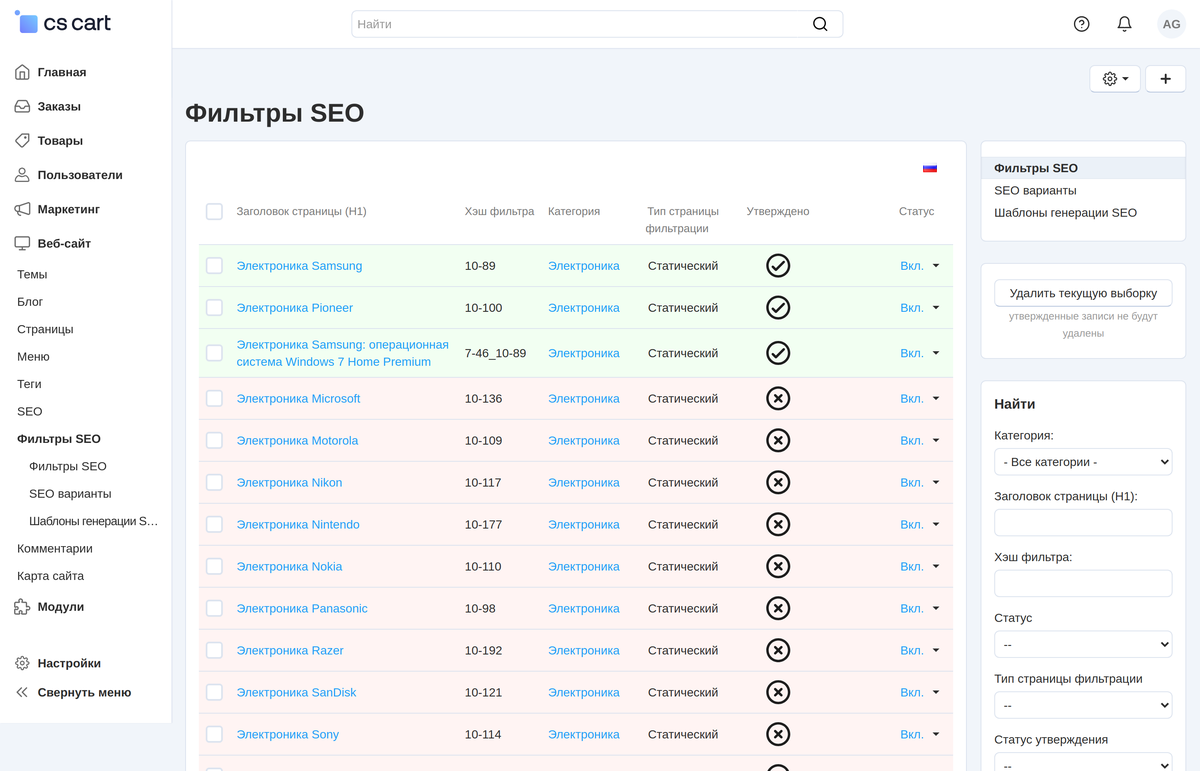The height and width of the screenshot is (771, 1200).
Task: Open the Статус filter dropdown
Action: click(1083, 645)
